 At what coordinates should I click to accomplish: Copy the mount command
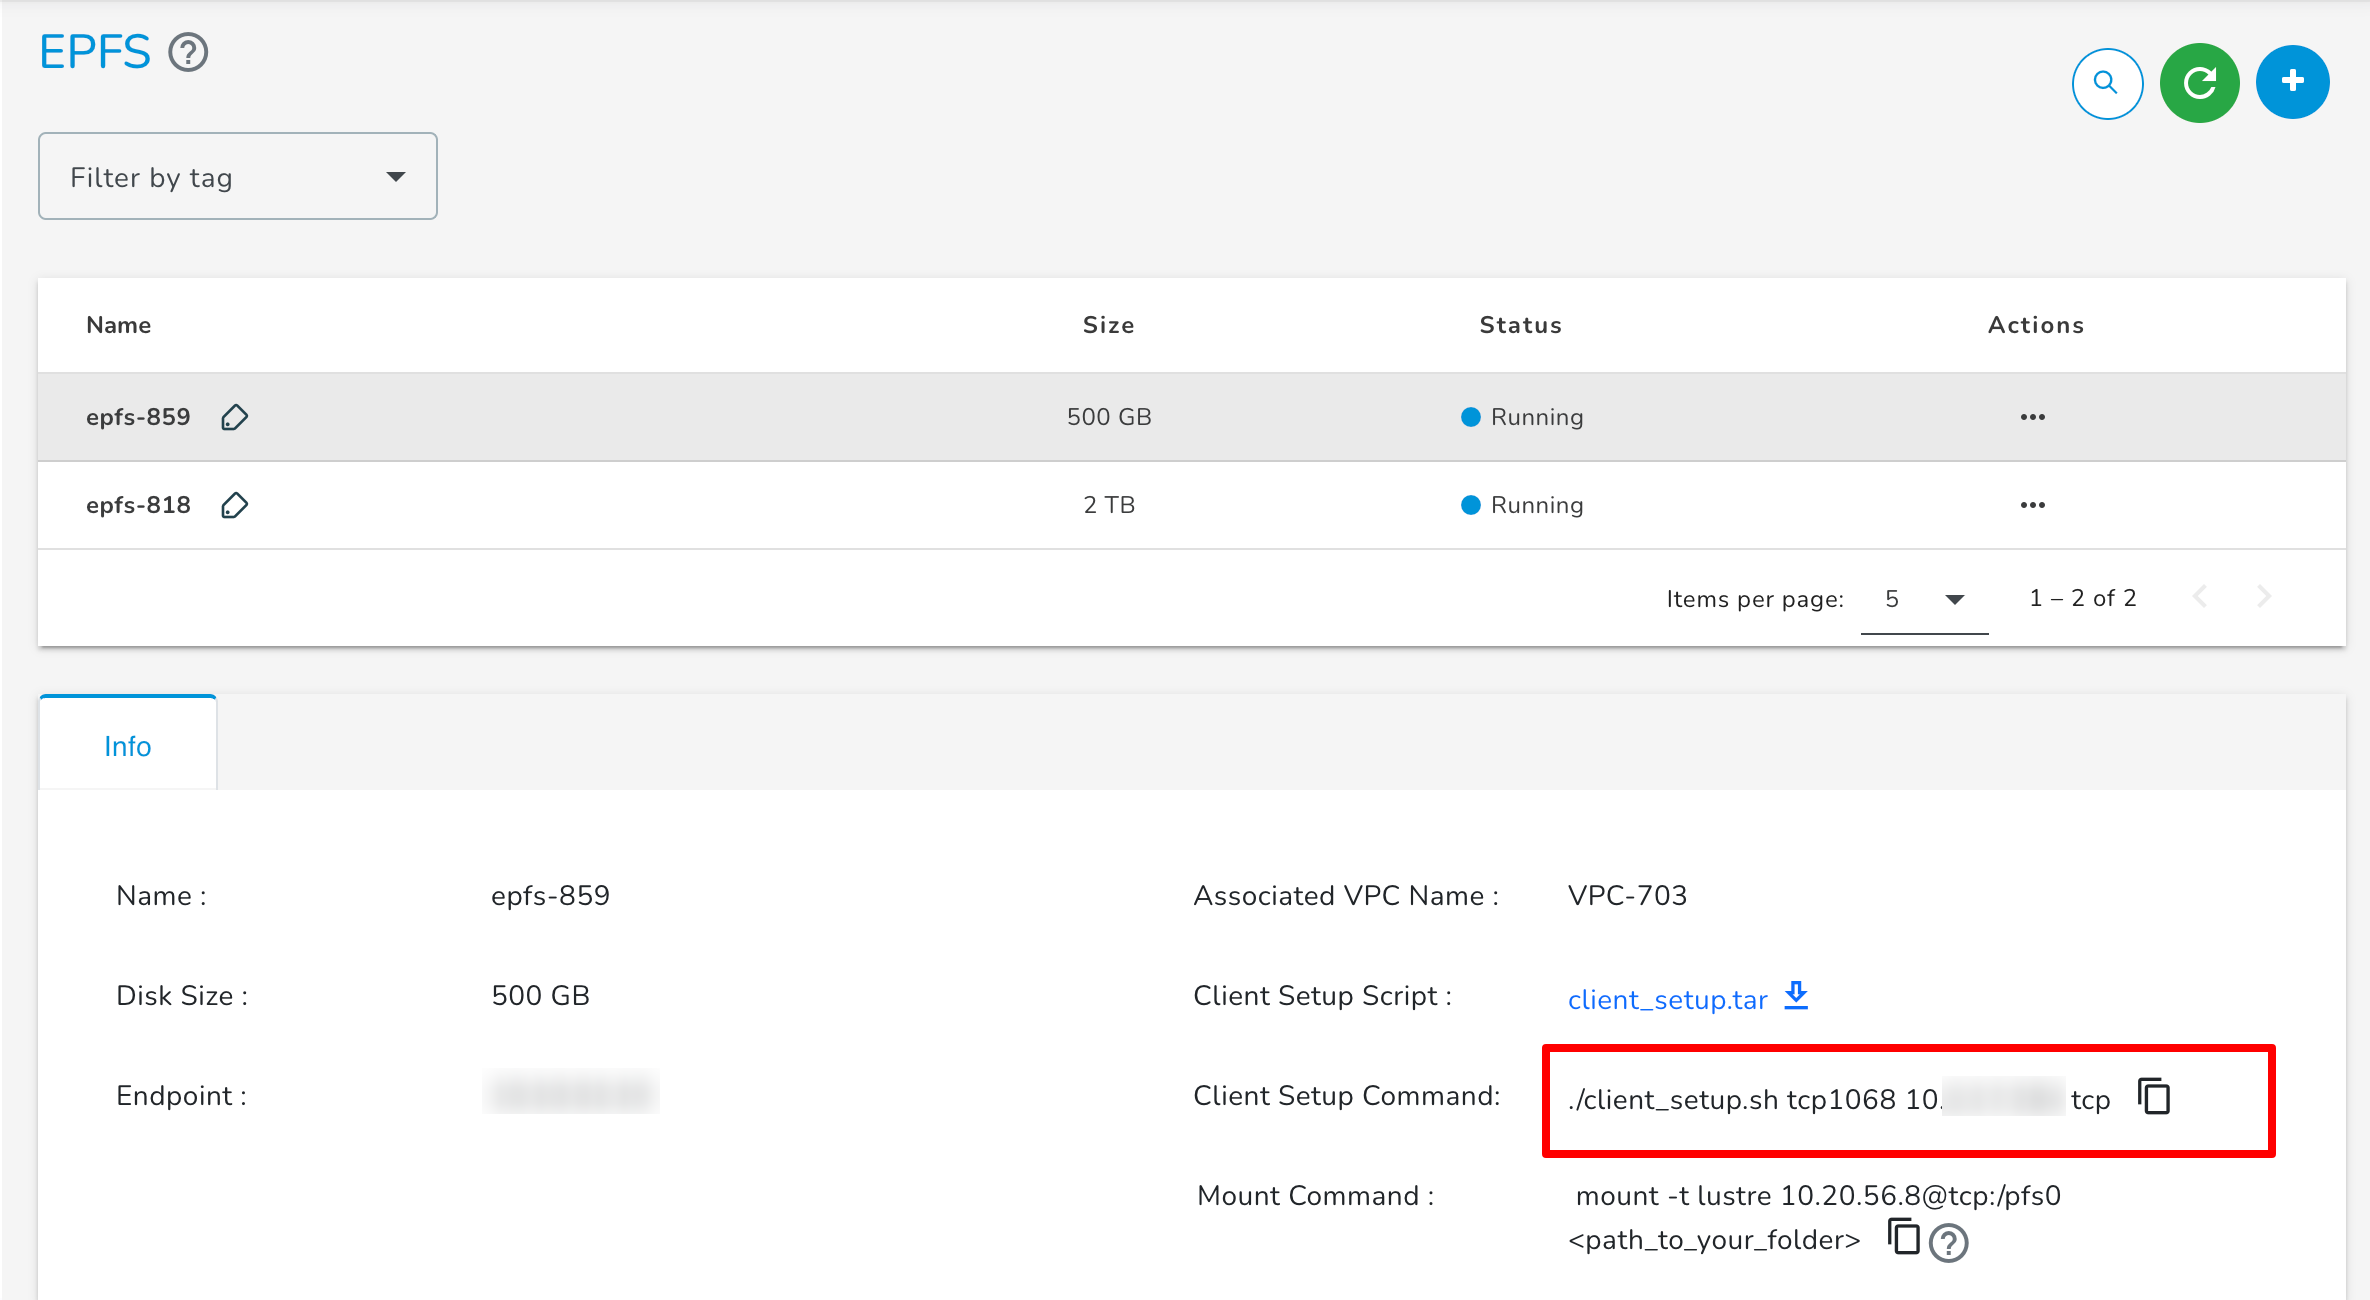[x=1904, y=1237]
